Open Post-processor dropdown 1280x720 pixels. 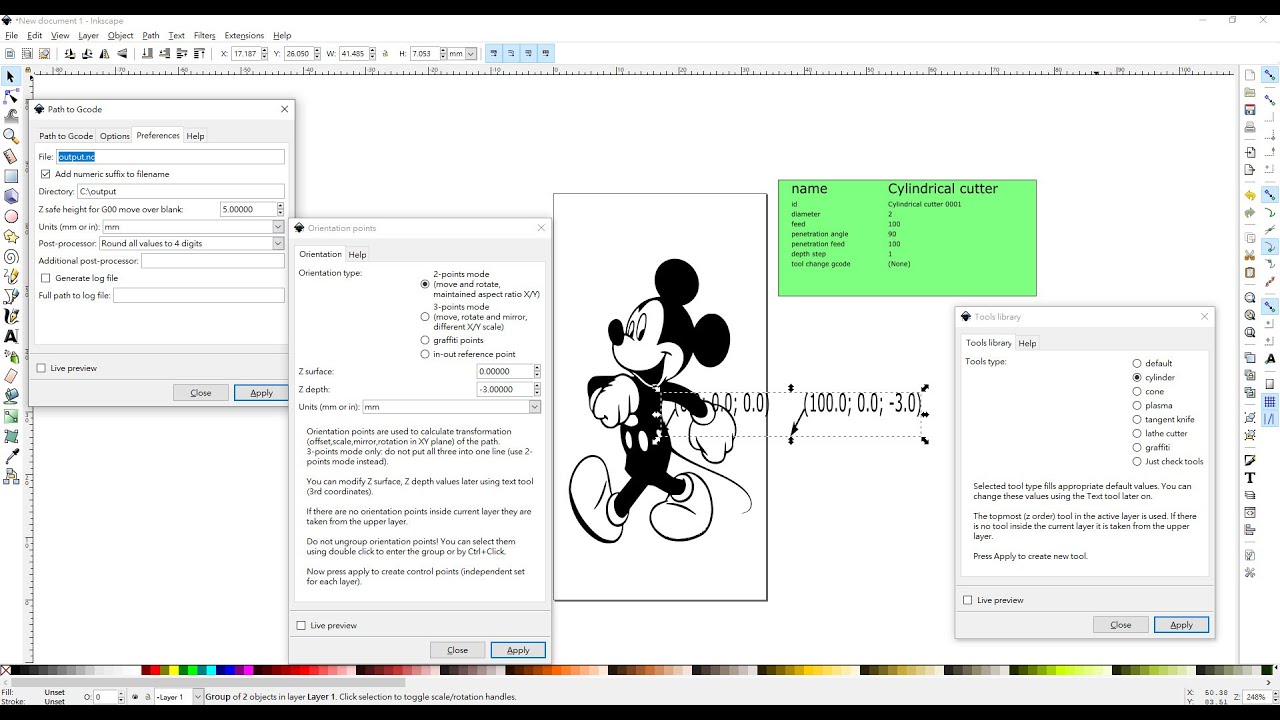(x=192, y=243)
